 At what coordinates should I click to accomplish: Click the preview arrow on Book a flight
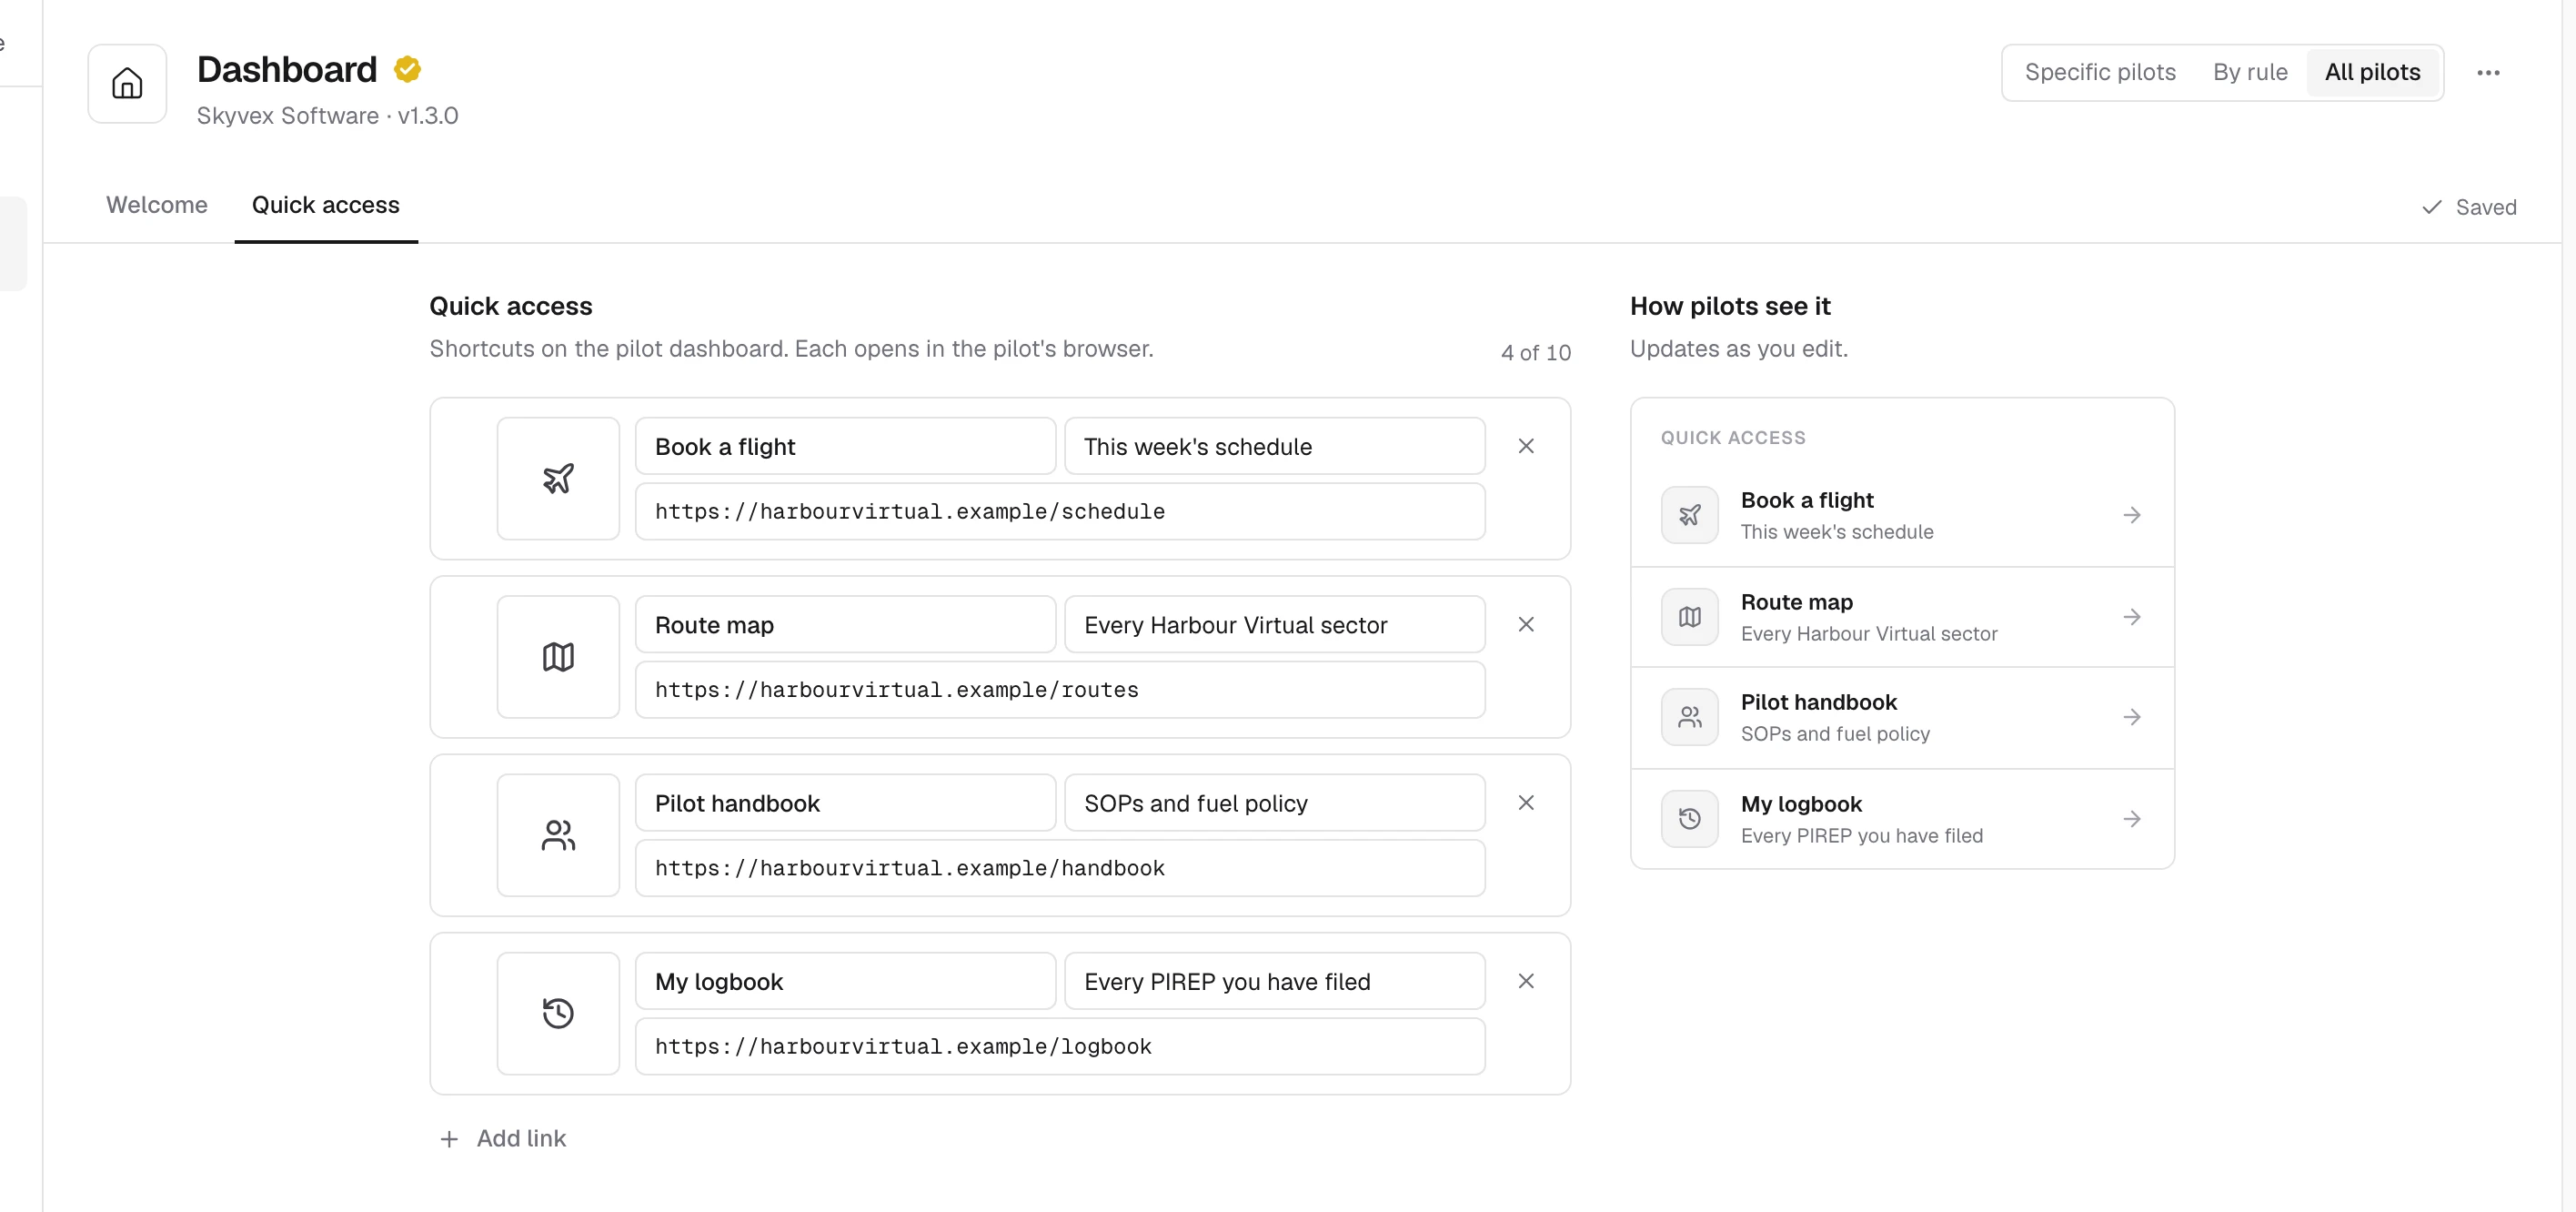(2132, 515)
